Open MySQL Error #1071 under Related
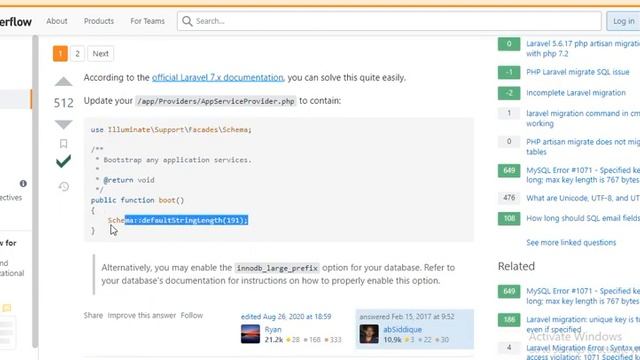 583,296
